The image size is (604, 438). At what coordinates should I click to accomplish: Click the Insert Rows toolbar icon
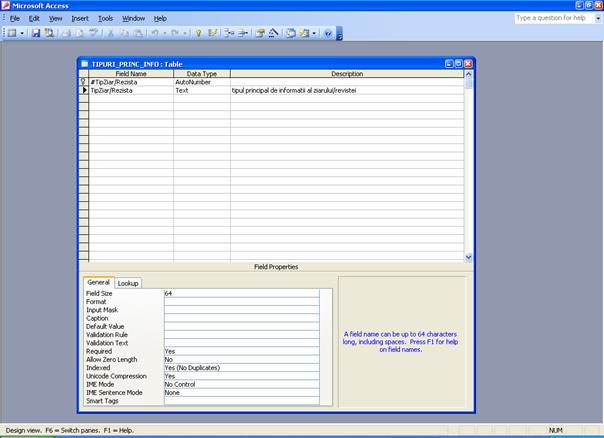coord(229,33)
